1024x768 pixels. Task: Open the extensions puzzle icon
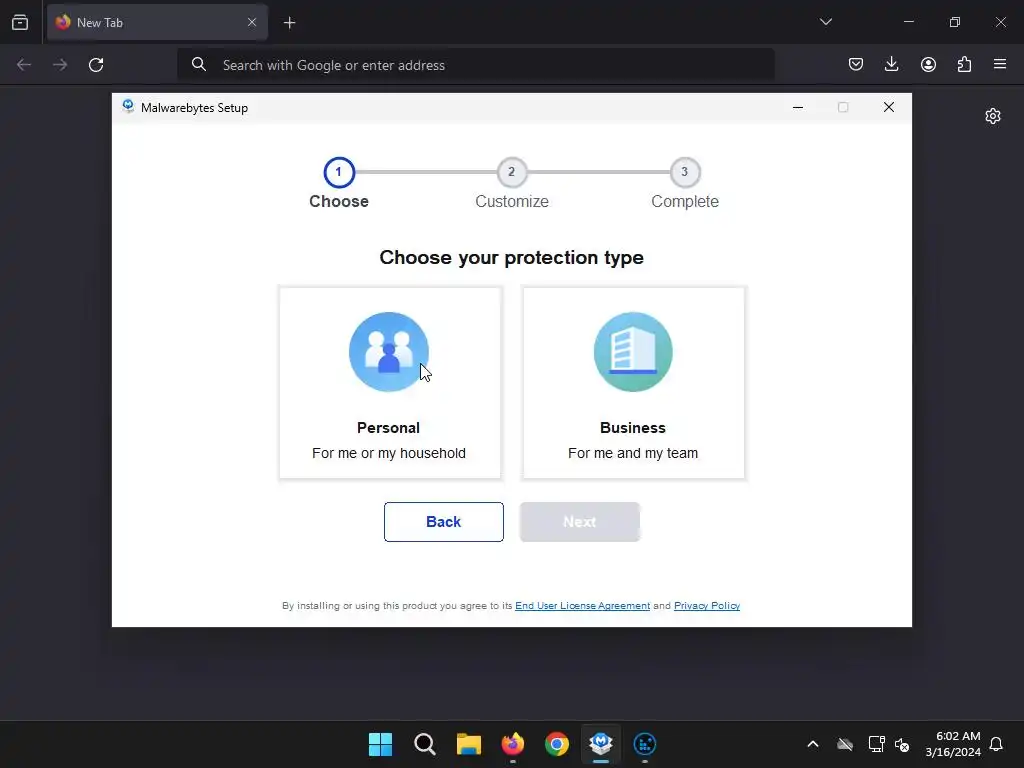964,64
